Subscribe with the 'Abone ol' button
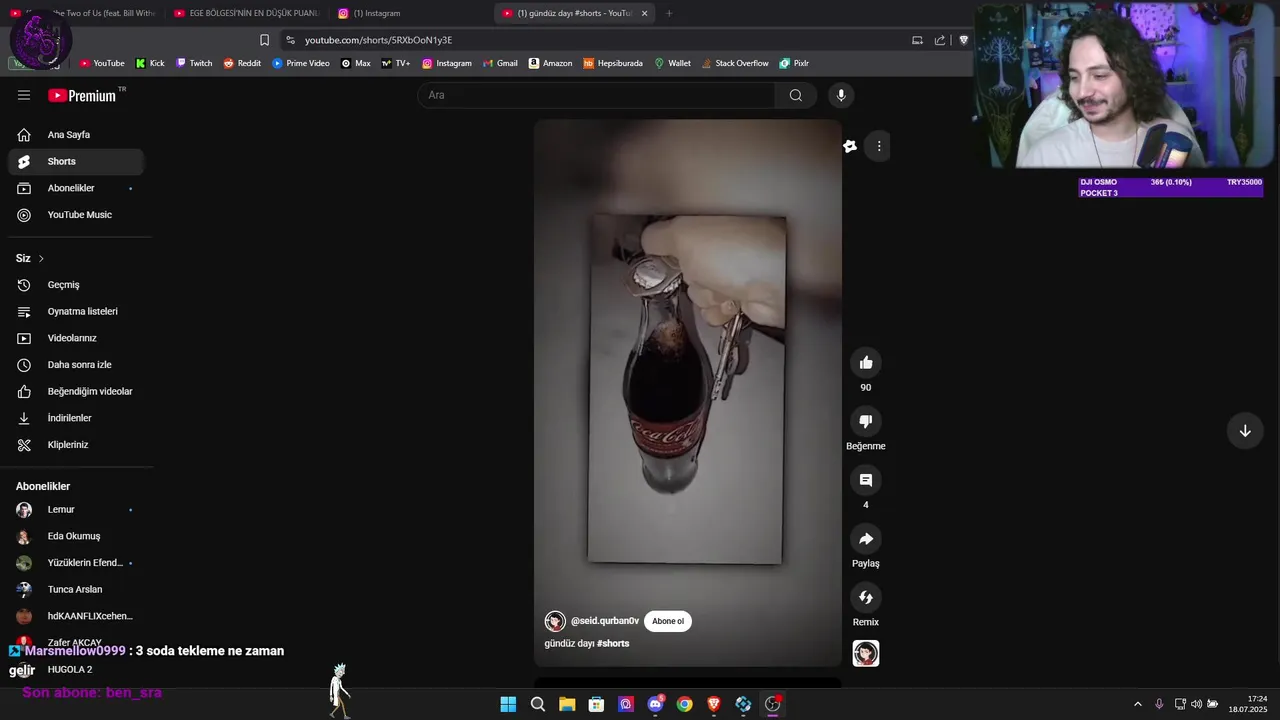The width and height of the screenshot is (1280, 720). point(668,621)
